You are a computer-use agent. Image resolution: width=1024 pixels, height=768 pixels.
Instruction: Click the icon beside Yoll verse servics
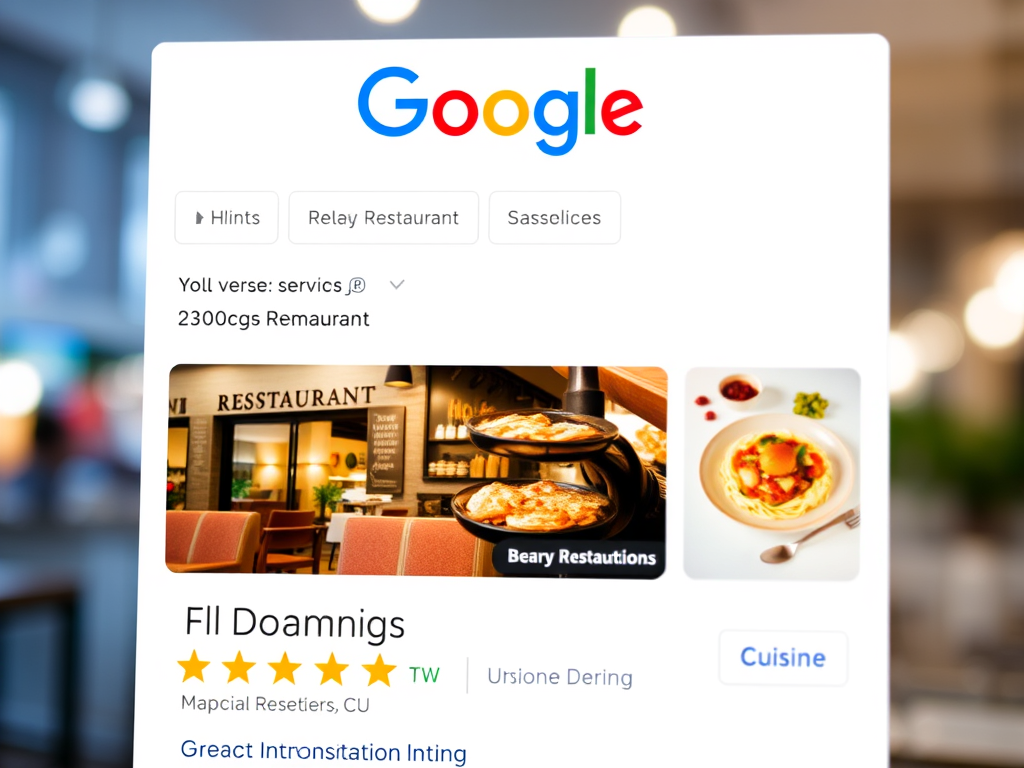click(357, 285)
